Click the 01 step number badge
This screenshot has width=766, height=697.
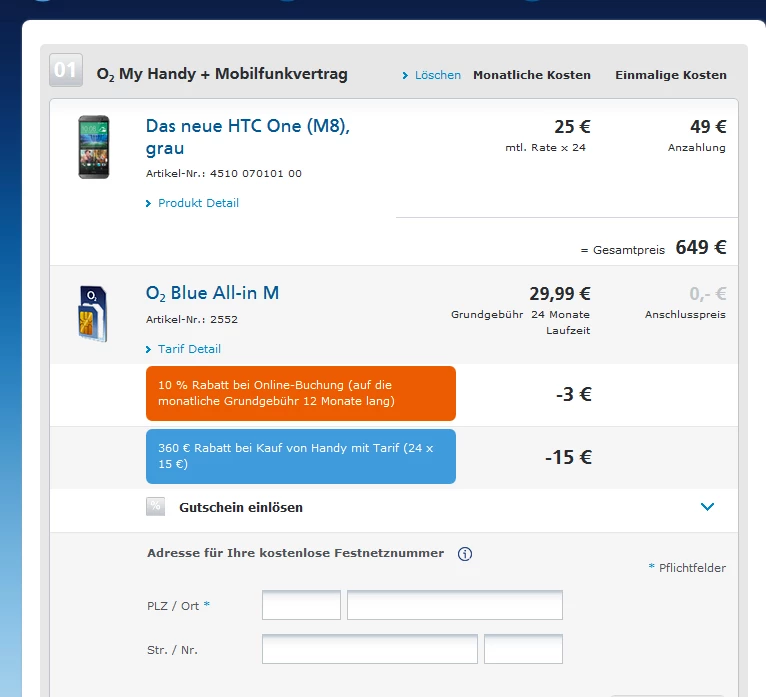pyautogui.click(x=66, y=70)
